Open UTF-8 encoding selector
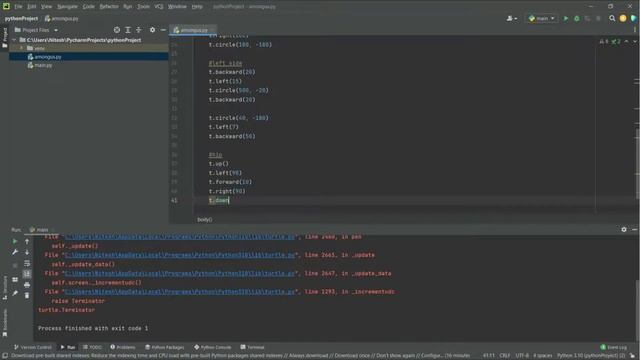 tap(522, 356)
